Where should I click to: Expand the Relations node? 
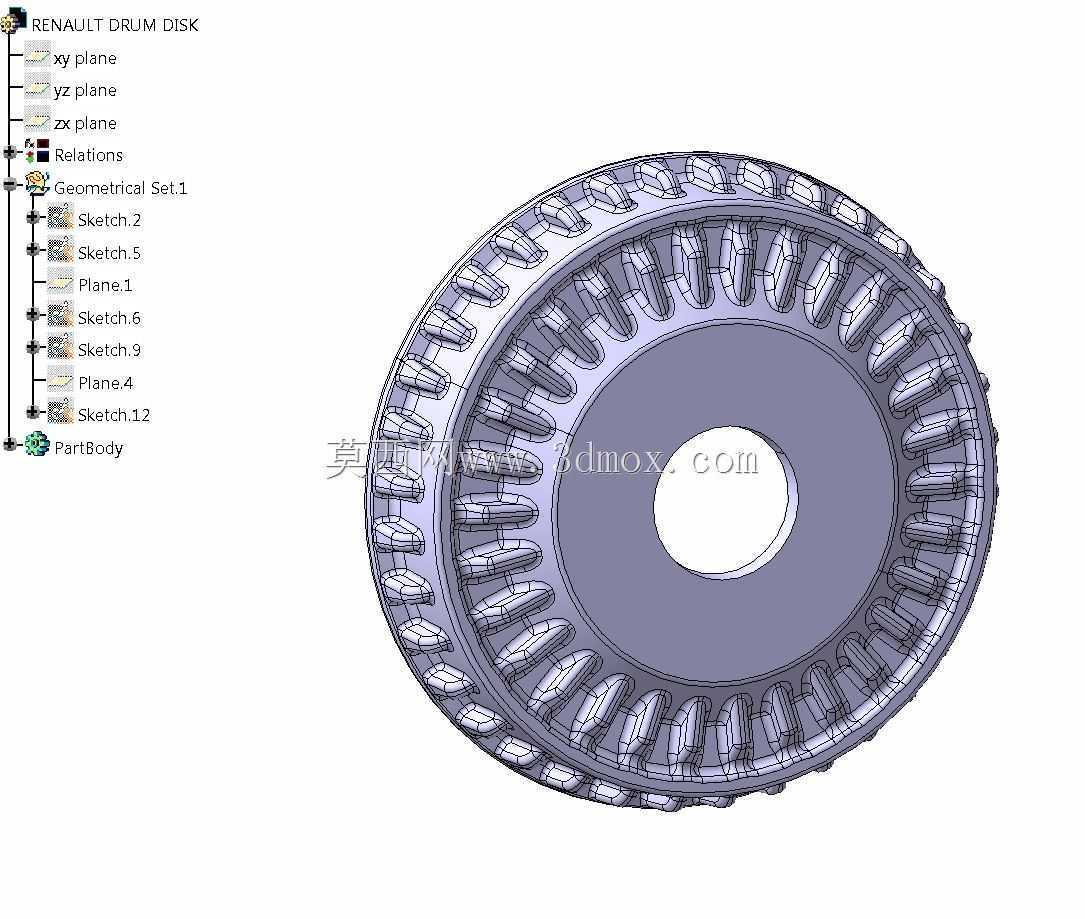(x=10, y=152)
